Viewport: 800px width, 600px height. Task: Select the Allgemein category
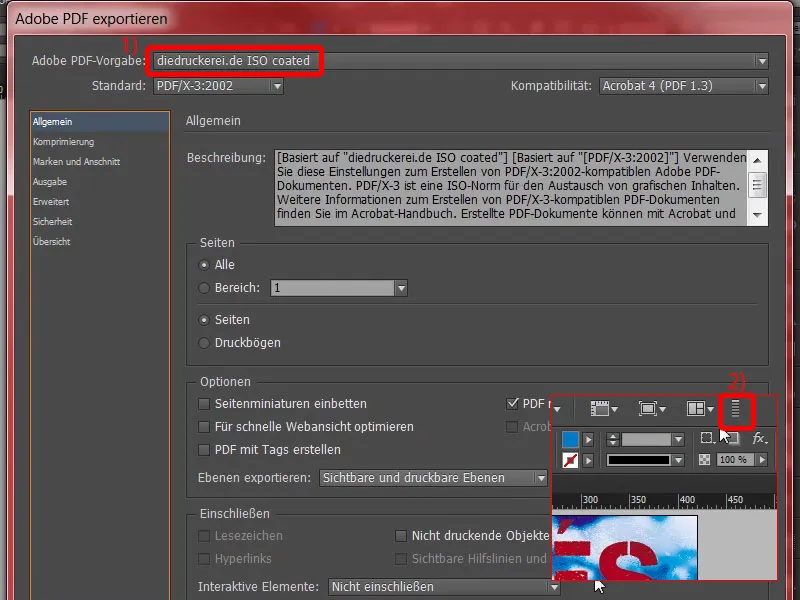[99, 122]
